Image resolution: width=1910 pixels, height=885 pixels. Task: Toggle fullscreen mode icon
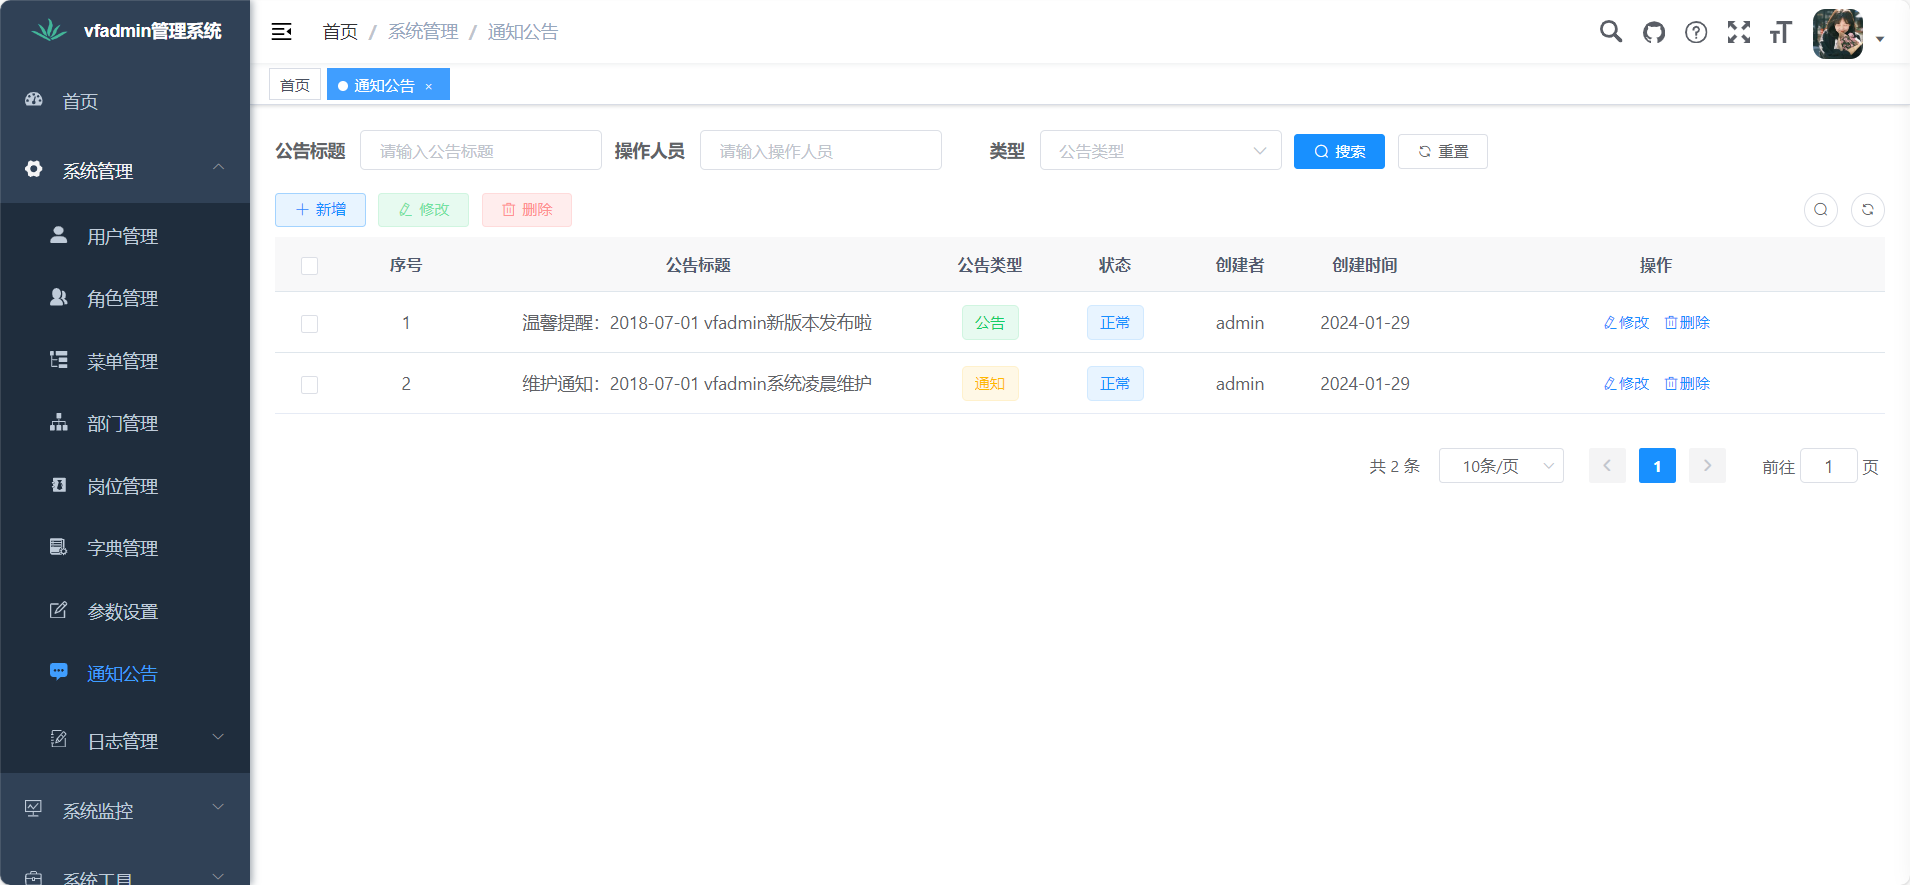coord(1739,32)
